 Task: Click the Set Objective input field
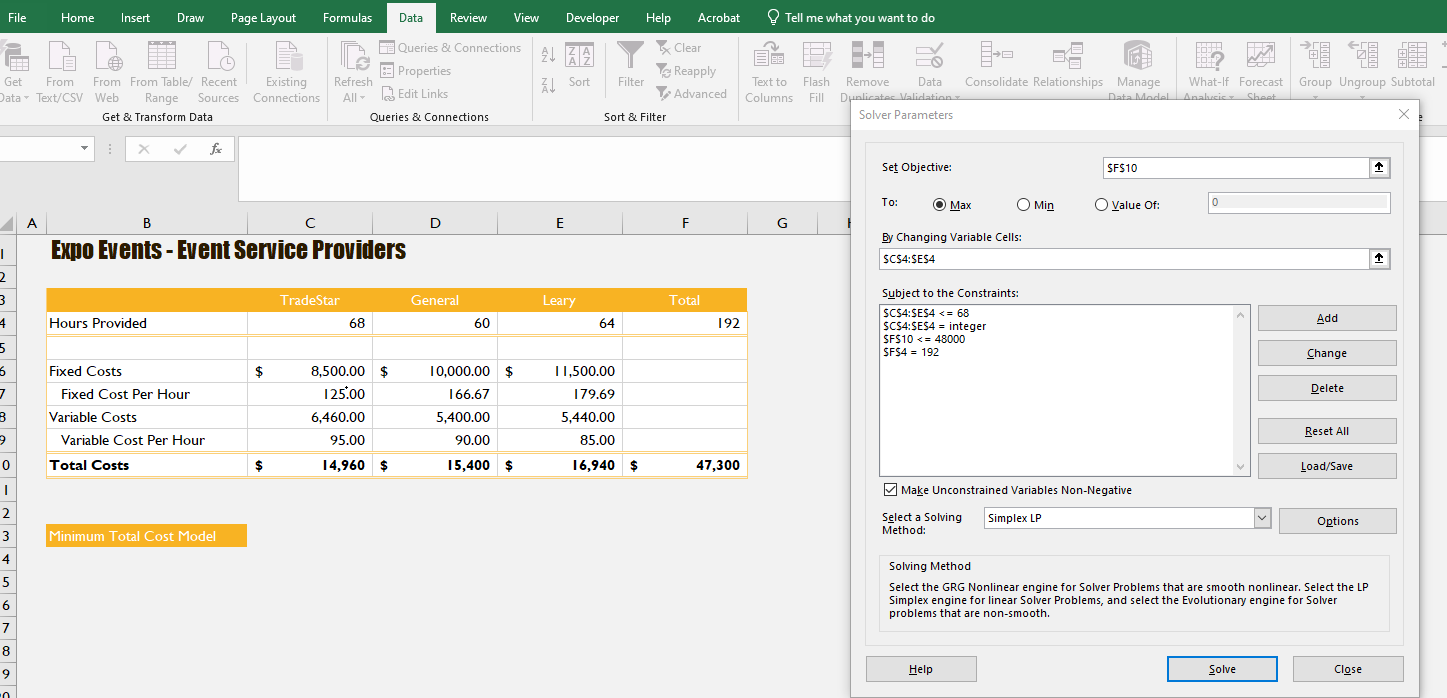click(x=1234, y=168)
